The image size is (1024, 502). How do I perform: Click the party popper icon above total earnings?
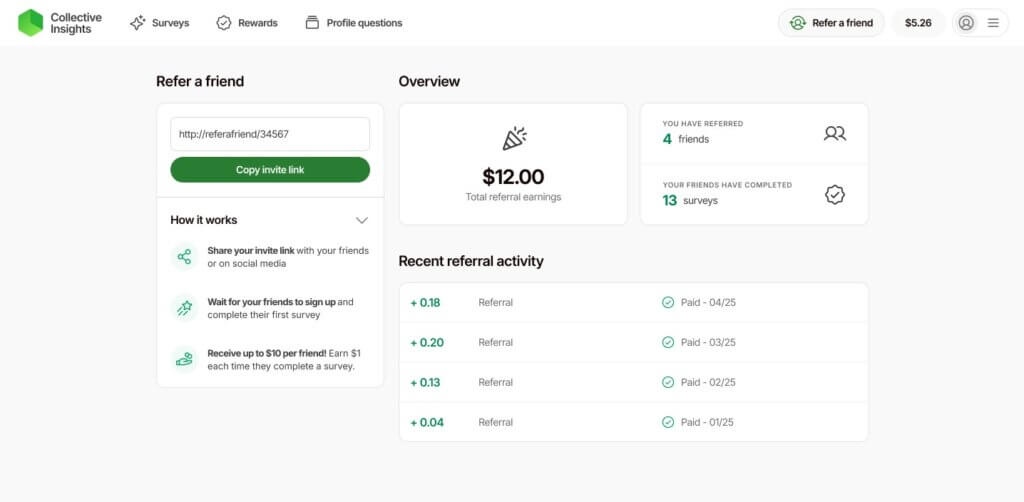[514, 139]
